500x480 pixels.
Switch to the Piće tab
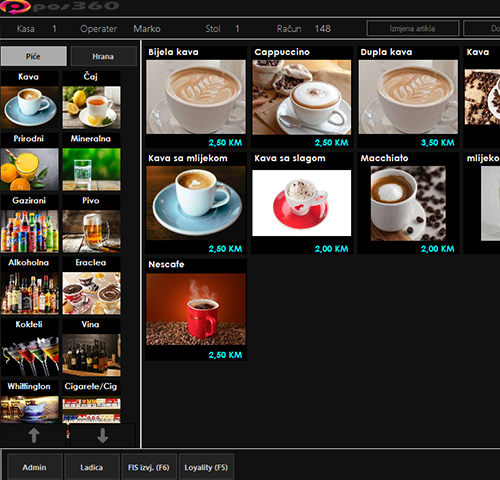(34, 56)
